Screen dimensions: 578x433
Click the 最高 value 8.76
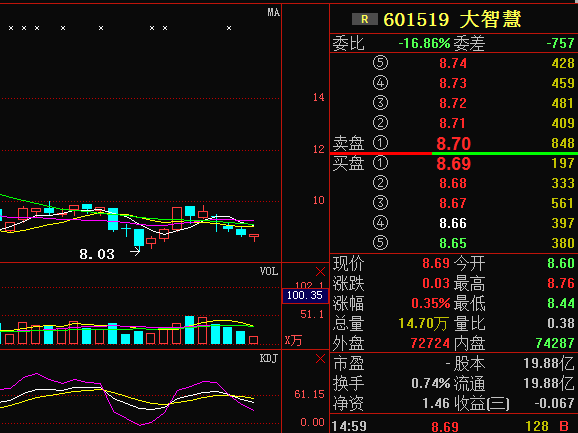click(561, 283)
